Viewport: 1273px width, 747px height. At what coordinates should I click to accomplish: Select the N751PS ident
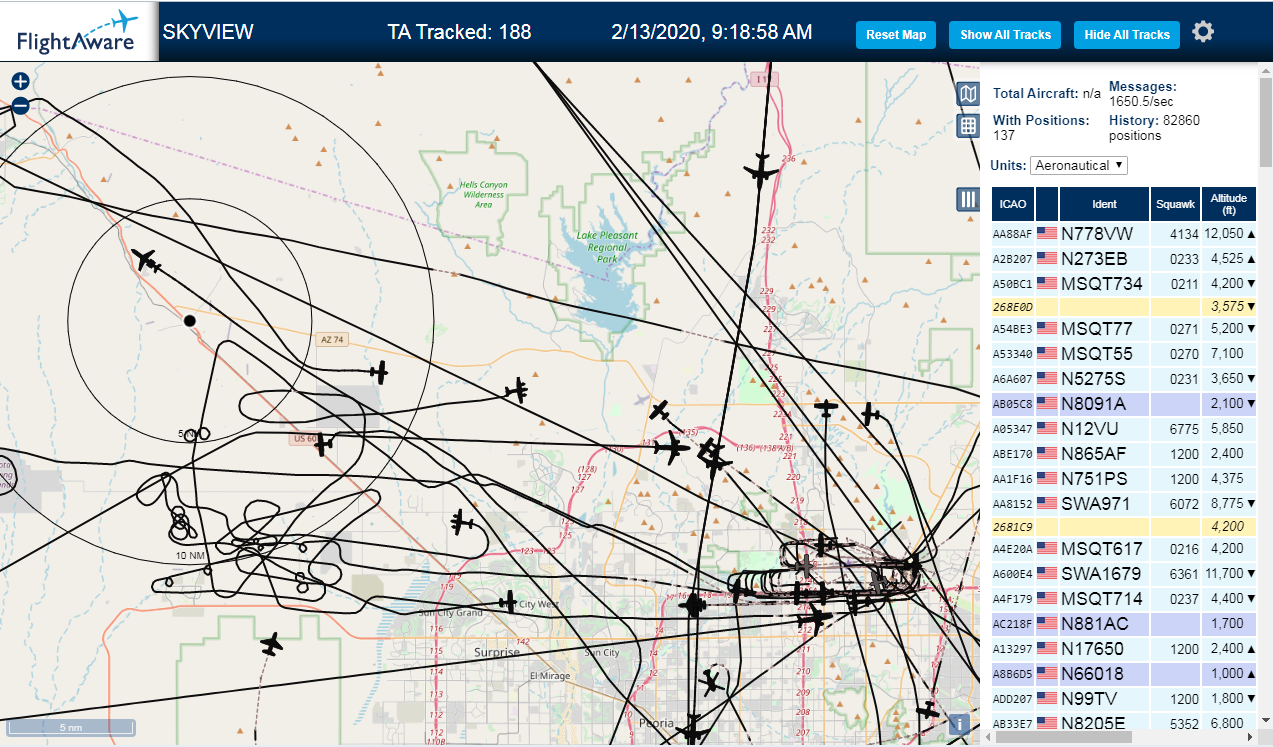click(x=1093, y=478)
